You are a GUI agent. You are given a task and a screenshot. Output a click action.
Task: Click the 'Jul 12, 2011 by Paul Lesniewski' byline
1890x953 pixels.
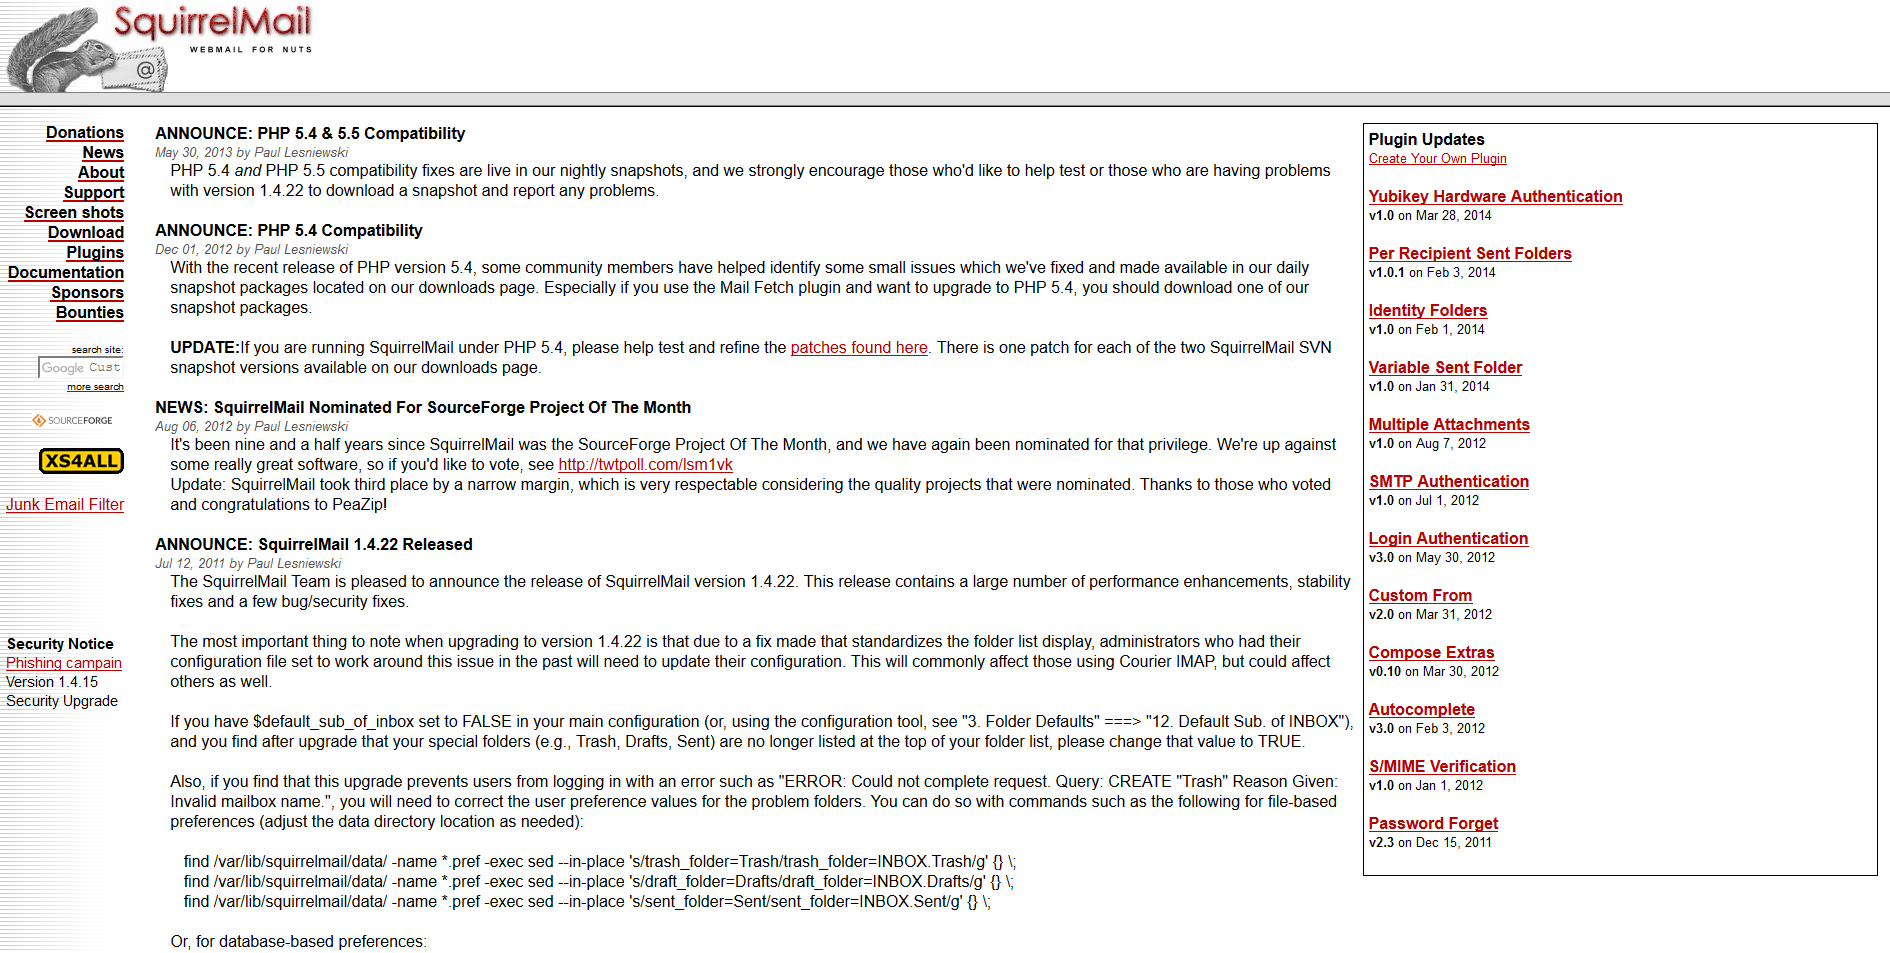point(248,564)
